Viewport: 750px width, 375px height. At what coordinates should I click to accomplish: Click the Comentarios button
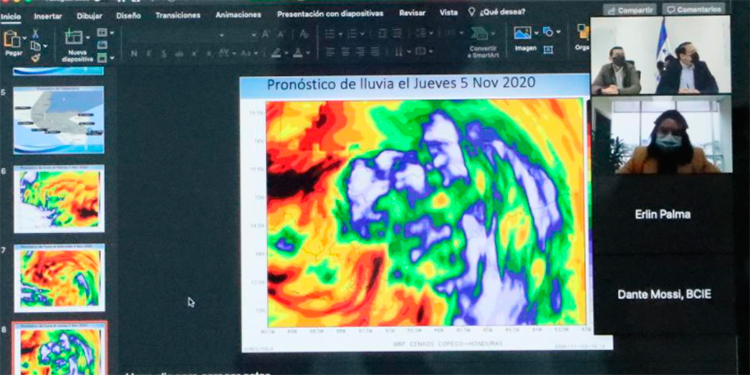694,9
